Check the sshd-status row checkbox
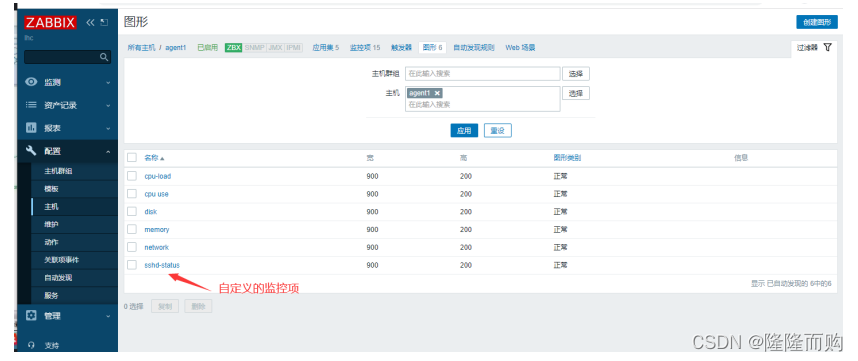 (x=132, y=265)
